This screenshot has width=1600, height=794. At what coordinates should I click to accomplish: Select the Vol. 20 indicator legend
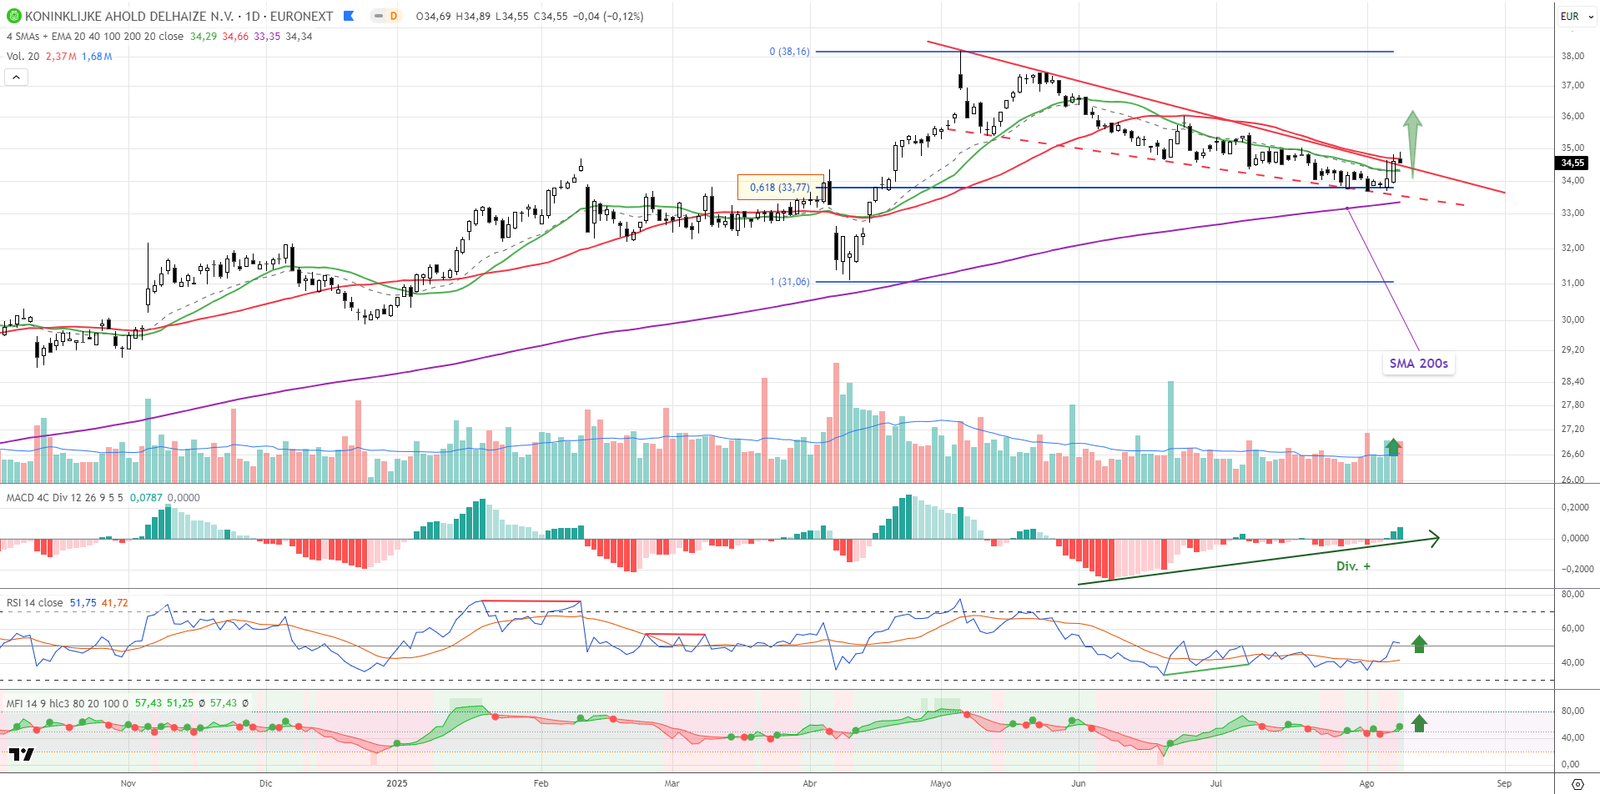coord(23,56)
